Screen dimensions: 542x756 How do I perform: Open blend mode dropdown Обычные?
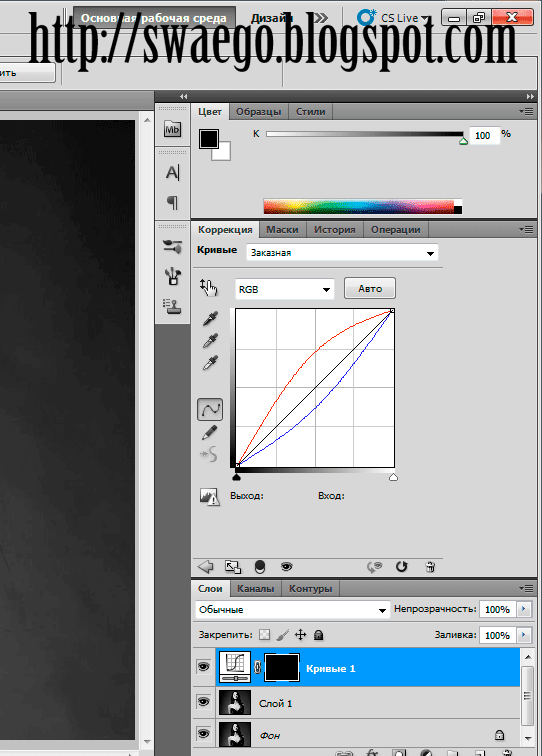pyautogui.click(x=293, y=609)
